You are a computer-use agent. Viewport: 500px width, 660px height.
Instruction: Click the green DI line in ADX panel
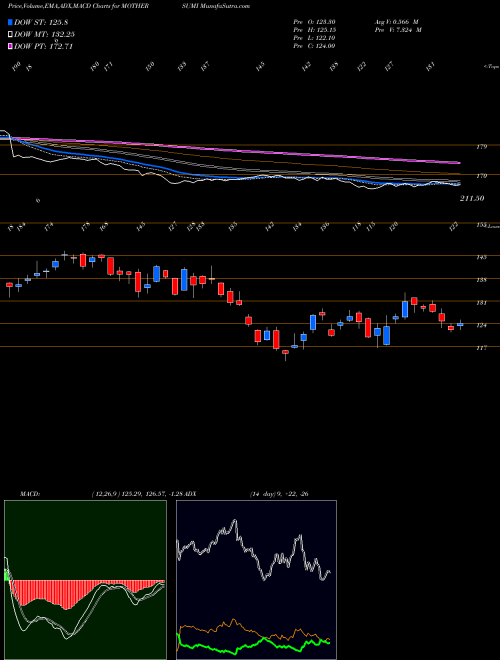pyautogui.click(x=253, y=646)
